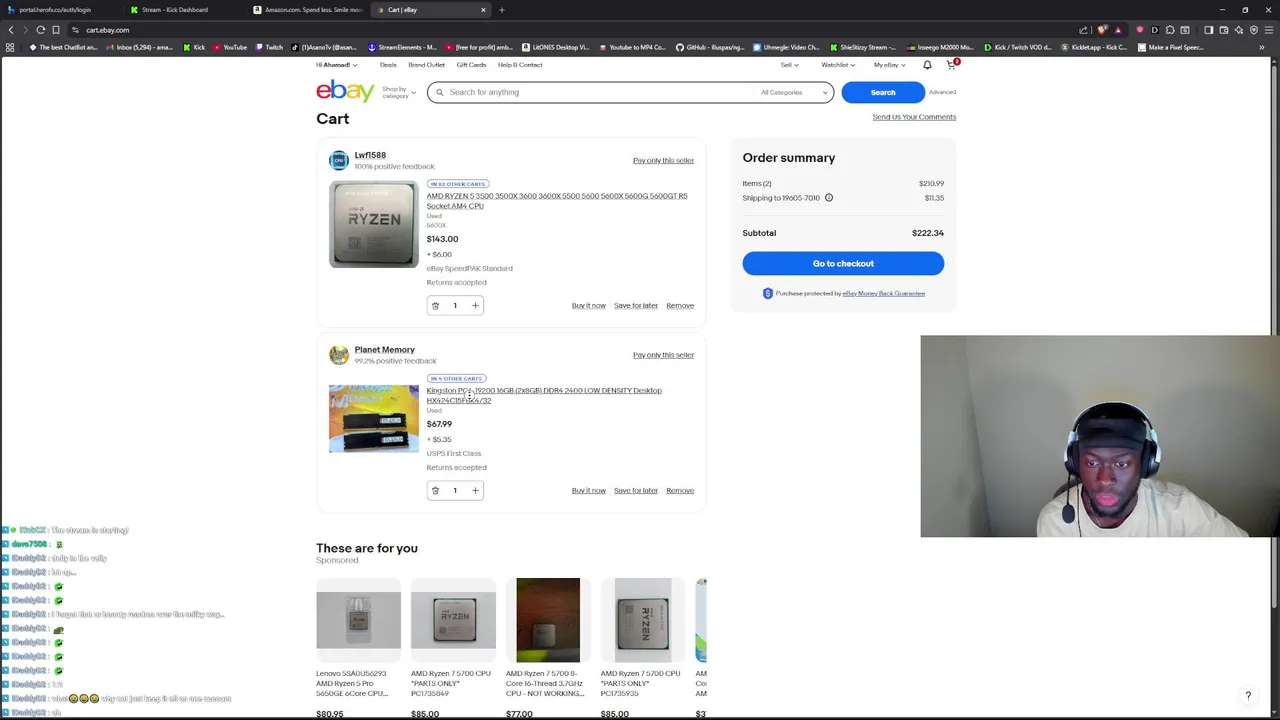Click the browser address bar
This screenshot has height=720, width=1280.
tap(570, 30)
